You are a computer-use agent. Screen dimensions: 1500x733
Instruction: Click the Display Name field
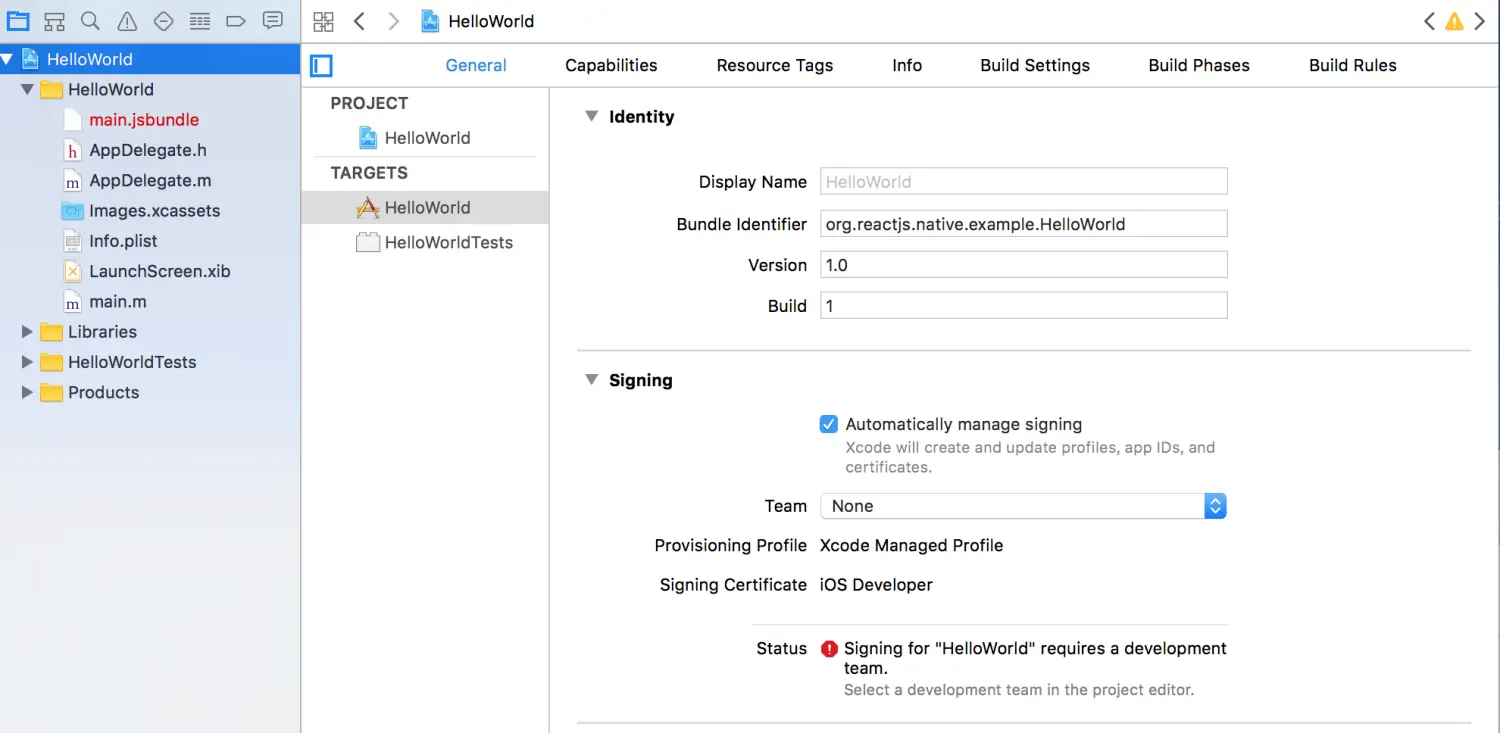point(1024,182)
